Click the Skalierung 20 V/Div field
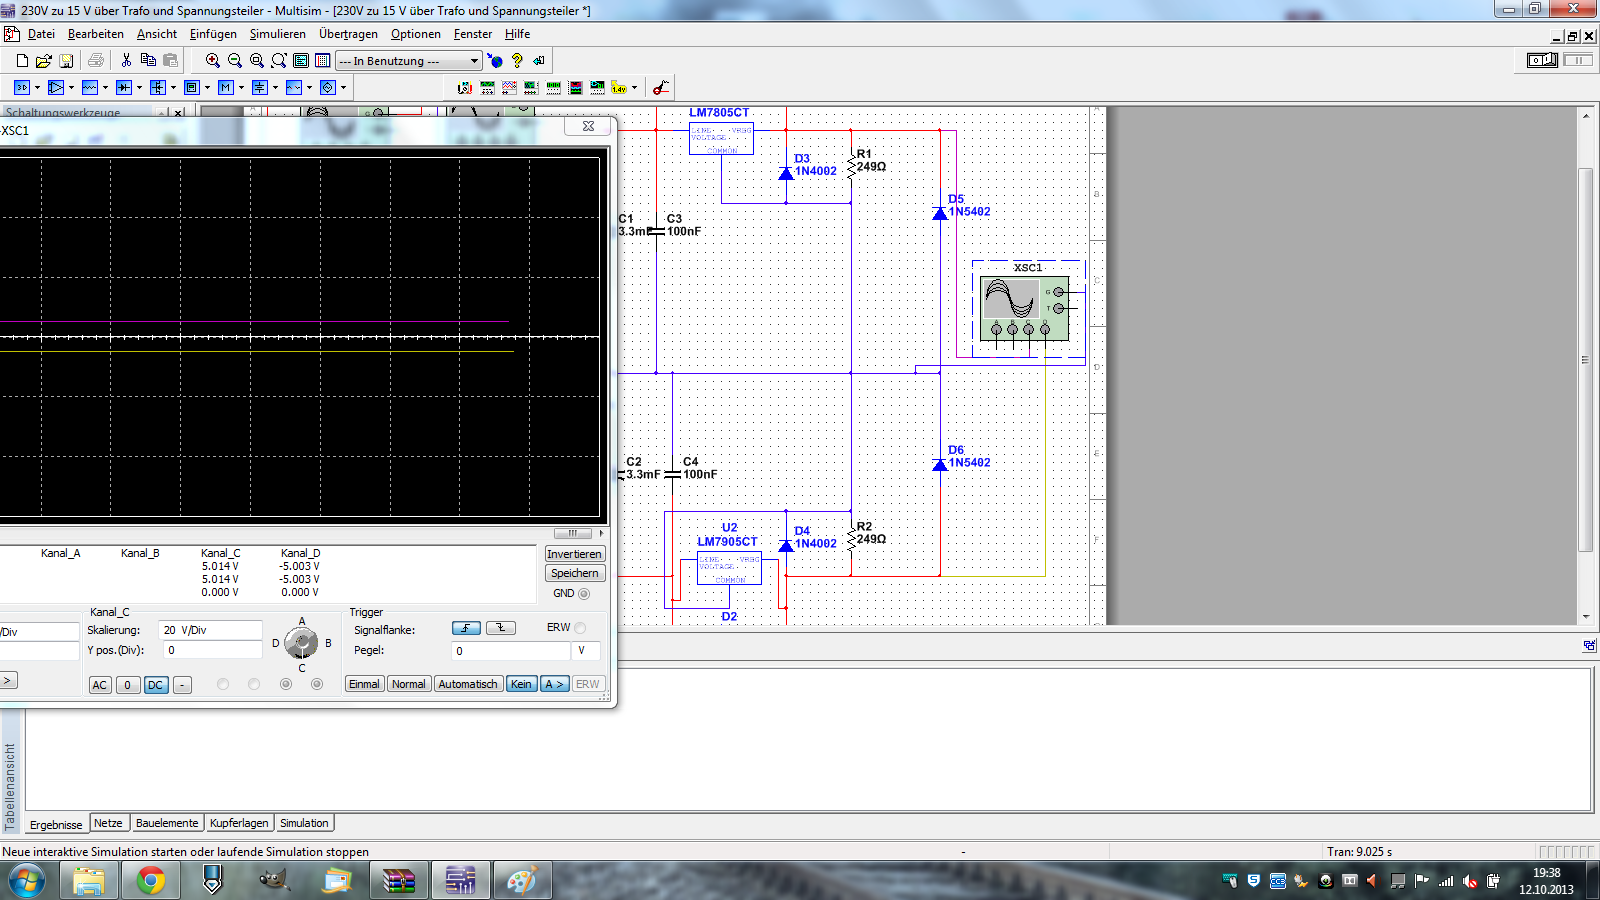The width and height of the screenshot is (1600, 900). tap(210, 630)
